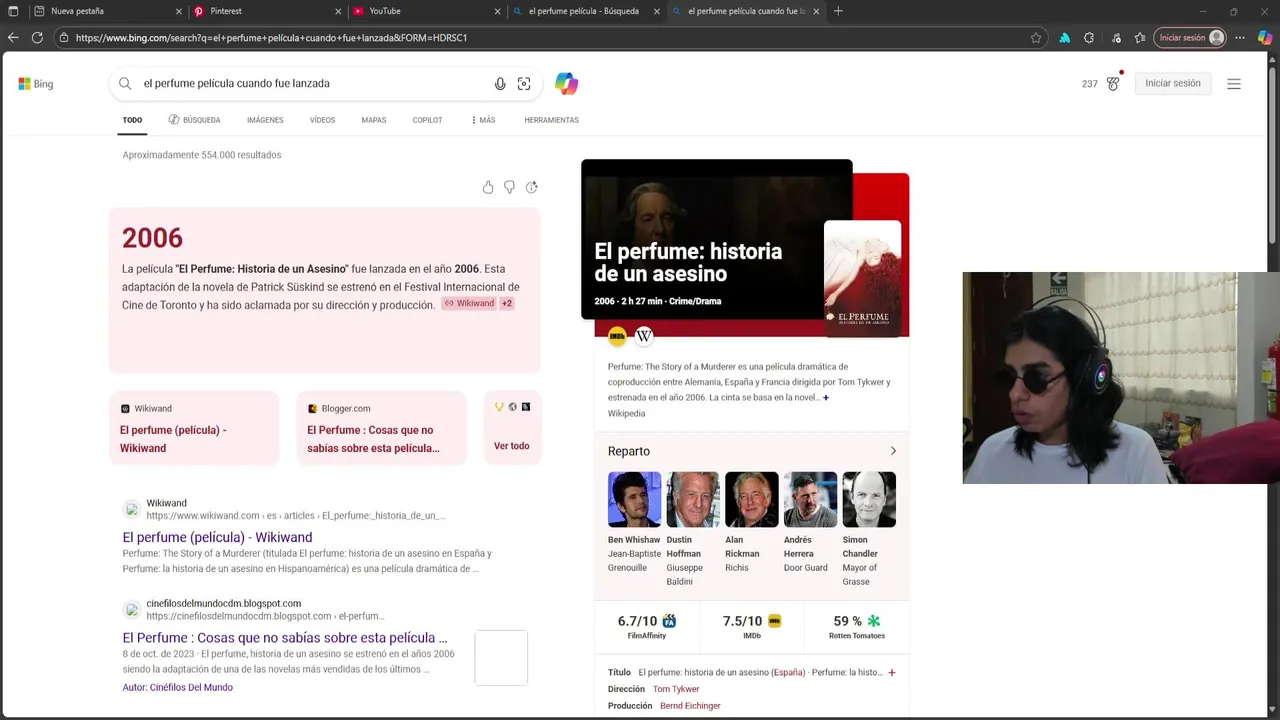Click the FilmAffinity rating 6.7/10
Screen dimensions: 1280x720
(647, 626)
